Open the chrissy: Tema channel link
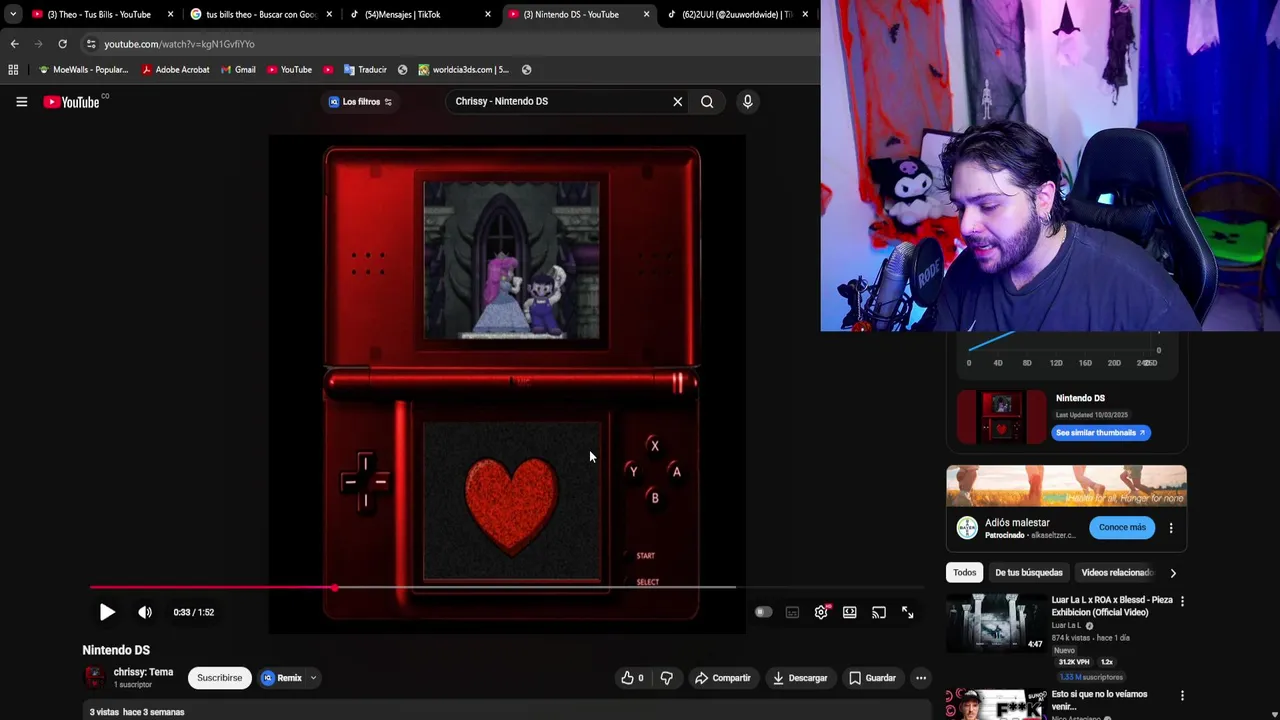Viewport: 1280px width, 720px height. click(143, 672)
